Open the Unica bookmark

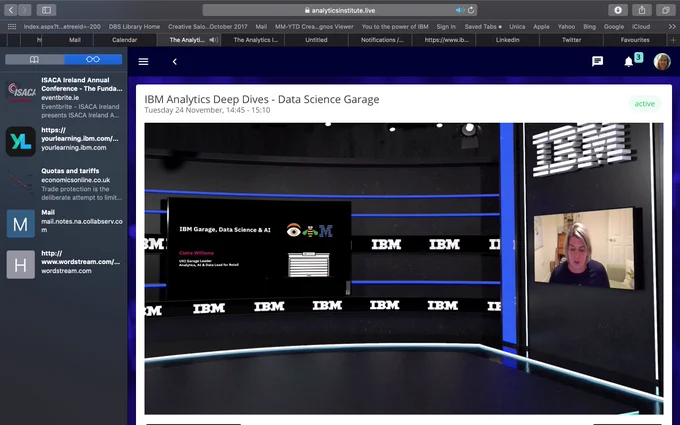(517, 26)
